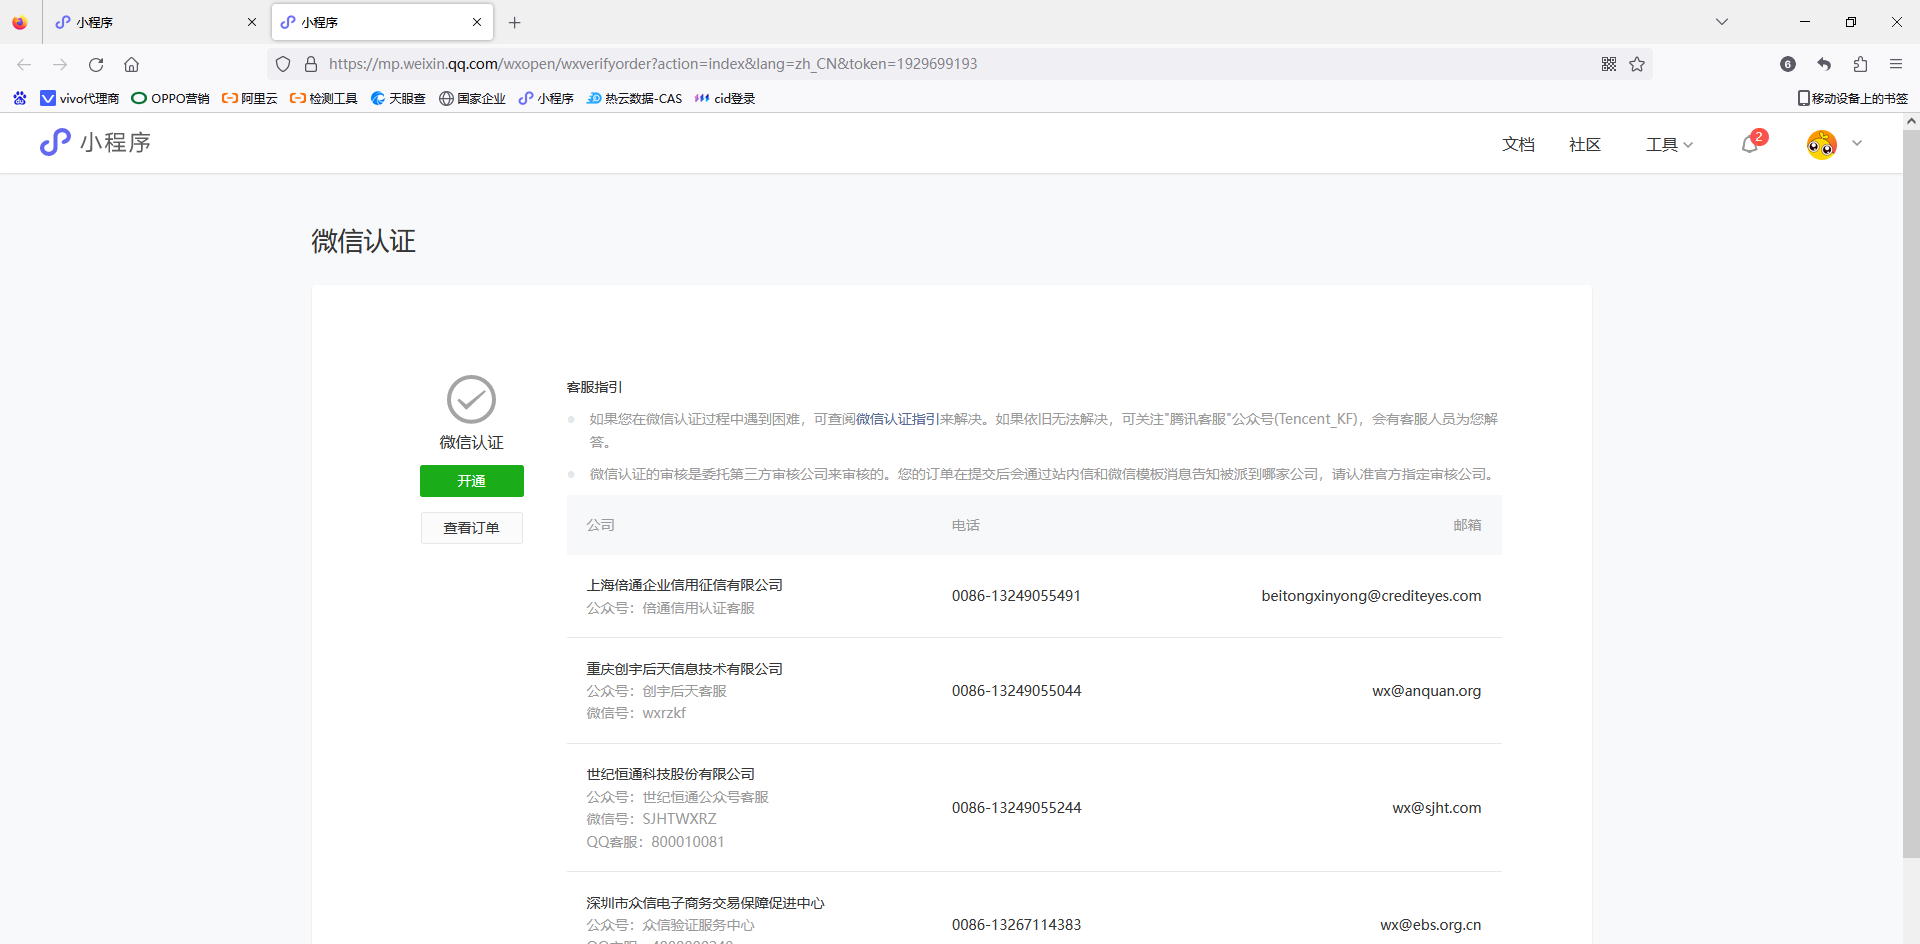The width and height of the screenshot is (1920, 944).
Task: Bookmark this page with the star icon
Action: tap(1637, 64)
